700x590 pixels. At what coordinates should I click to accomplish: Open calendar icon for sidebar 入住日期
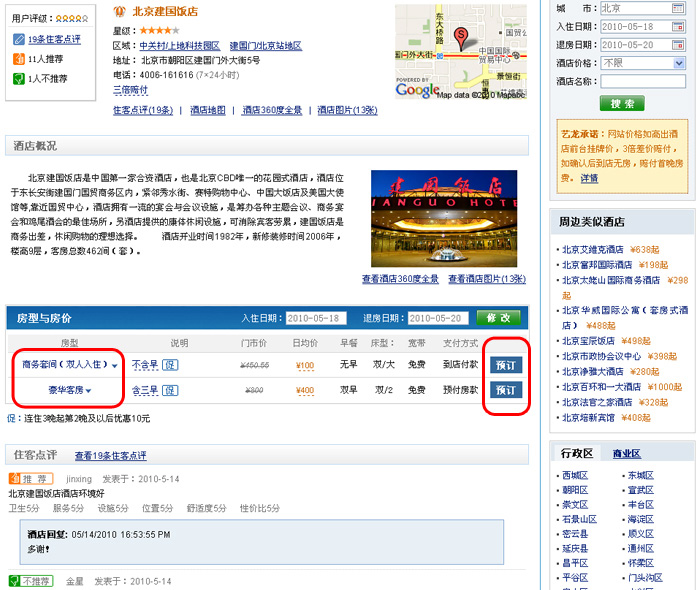coord(678,27)
